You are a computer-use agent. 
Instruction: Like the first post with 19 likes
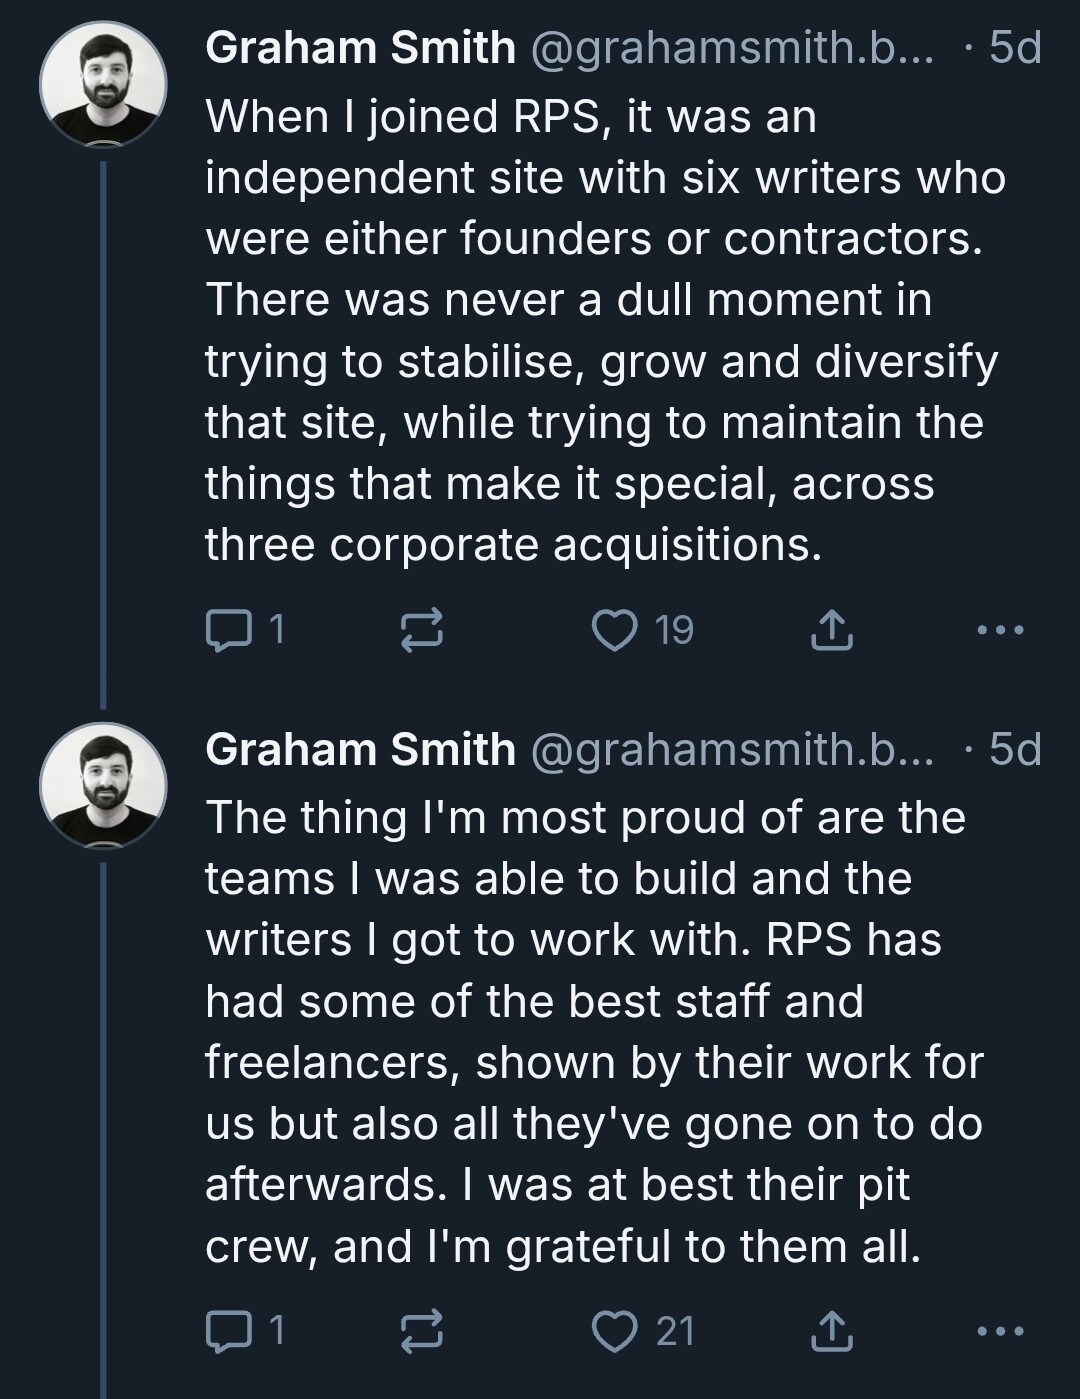pyautogui.click(x=615, y=630)
